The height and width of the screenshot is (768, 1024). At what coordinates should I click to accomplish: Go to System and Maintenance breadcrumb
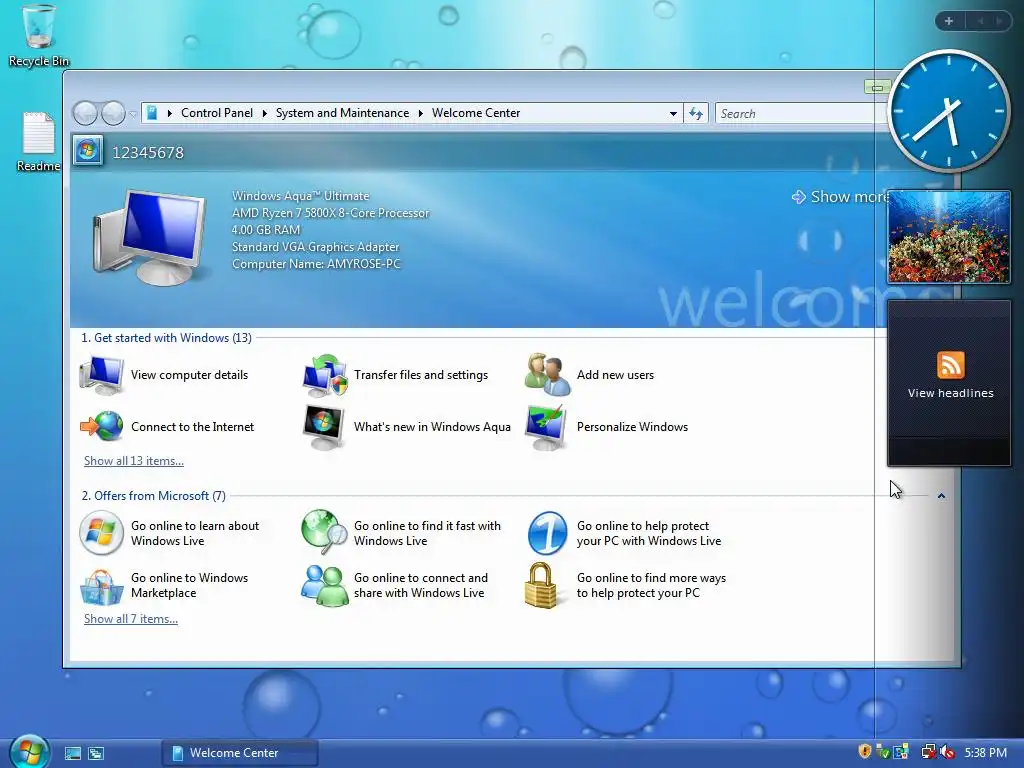pyautogui.click(x=342, y=113)
